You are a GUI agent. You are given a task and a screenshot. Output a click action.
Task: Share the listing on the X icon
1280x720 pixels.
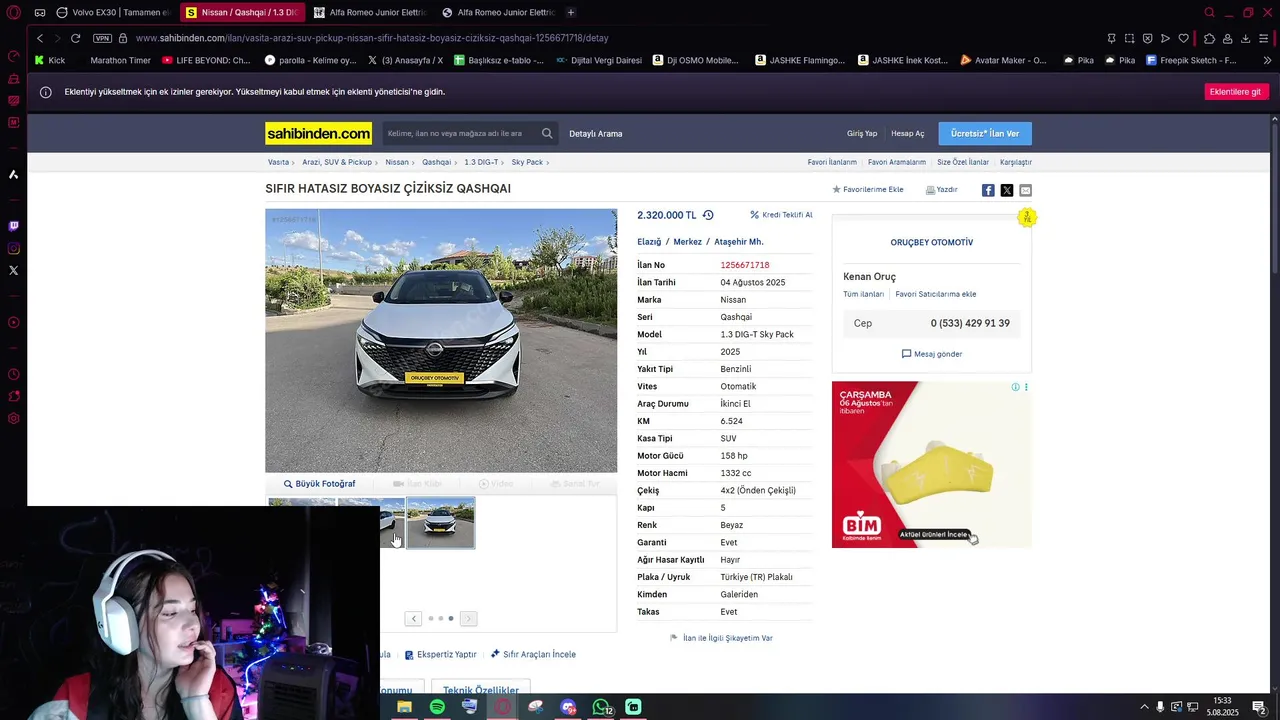pos(1007,190)
